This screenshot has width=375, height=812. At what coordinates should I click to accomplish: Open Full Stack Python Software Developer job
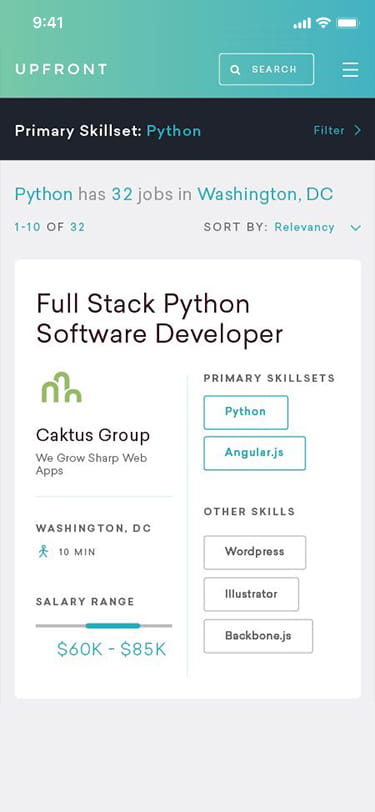pyautogui.click(x=160, y=318)
